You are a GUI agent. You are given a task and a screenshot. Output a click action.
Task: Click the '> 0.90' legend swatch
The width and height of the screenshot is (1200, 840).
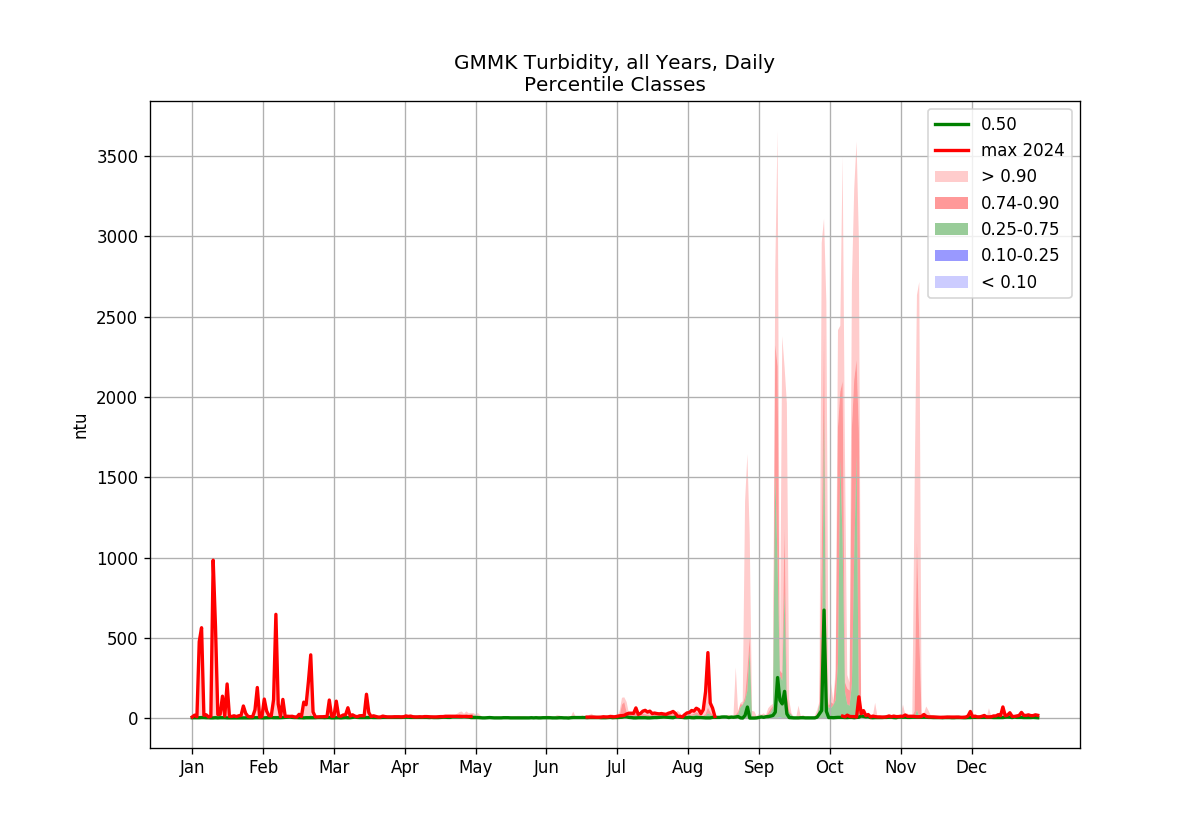coord(951,177)
